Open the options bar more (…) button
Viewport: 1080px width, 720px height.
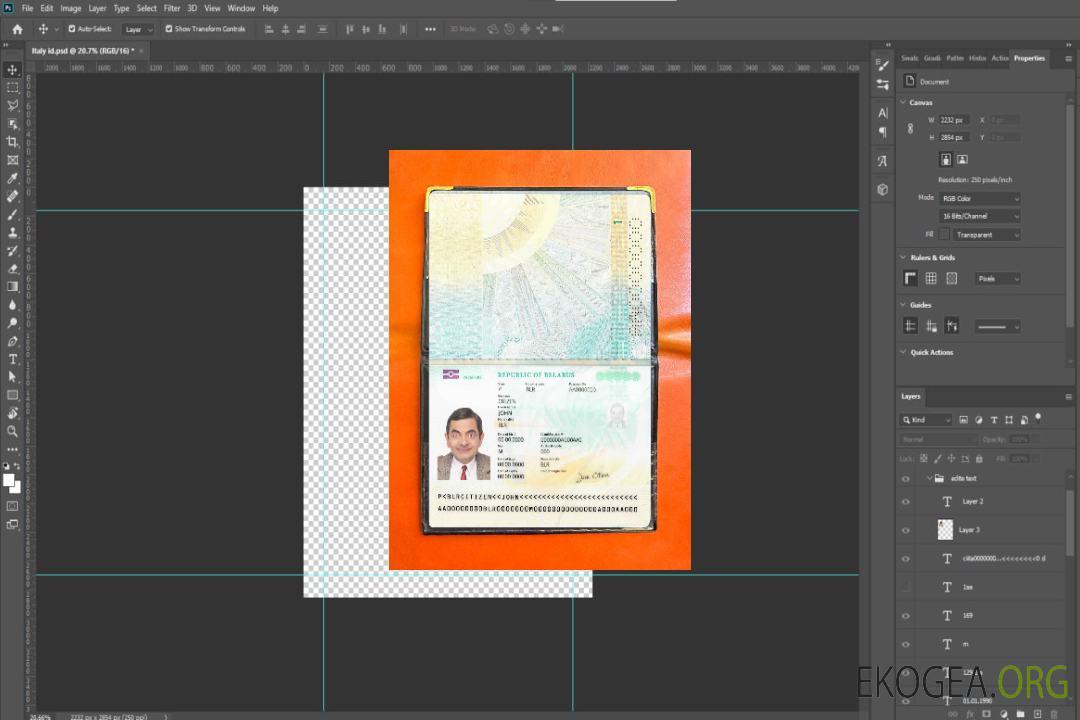430,29
